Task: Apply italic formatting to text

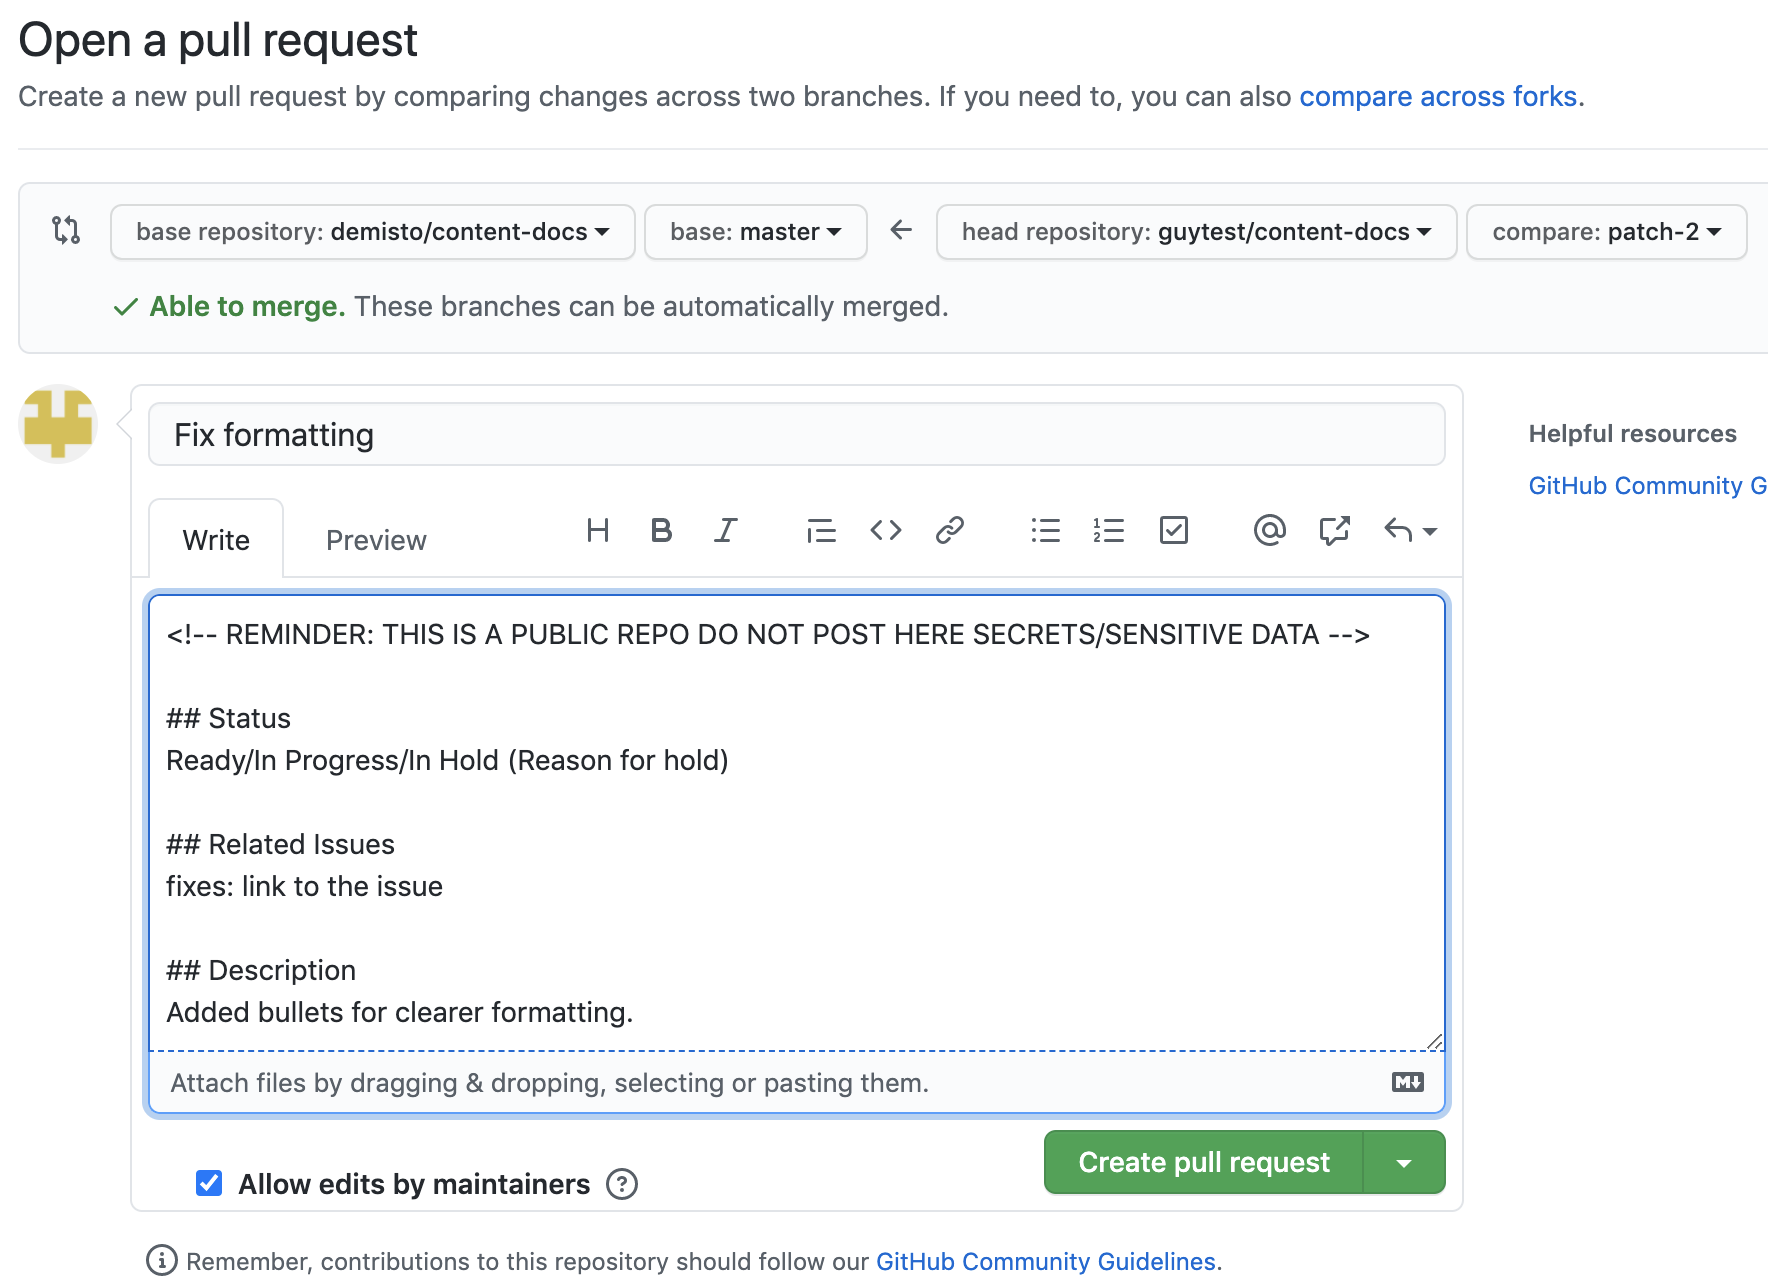Action: coord(726,530)
